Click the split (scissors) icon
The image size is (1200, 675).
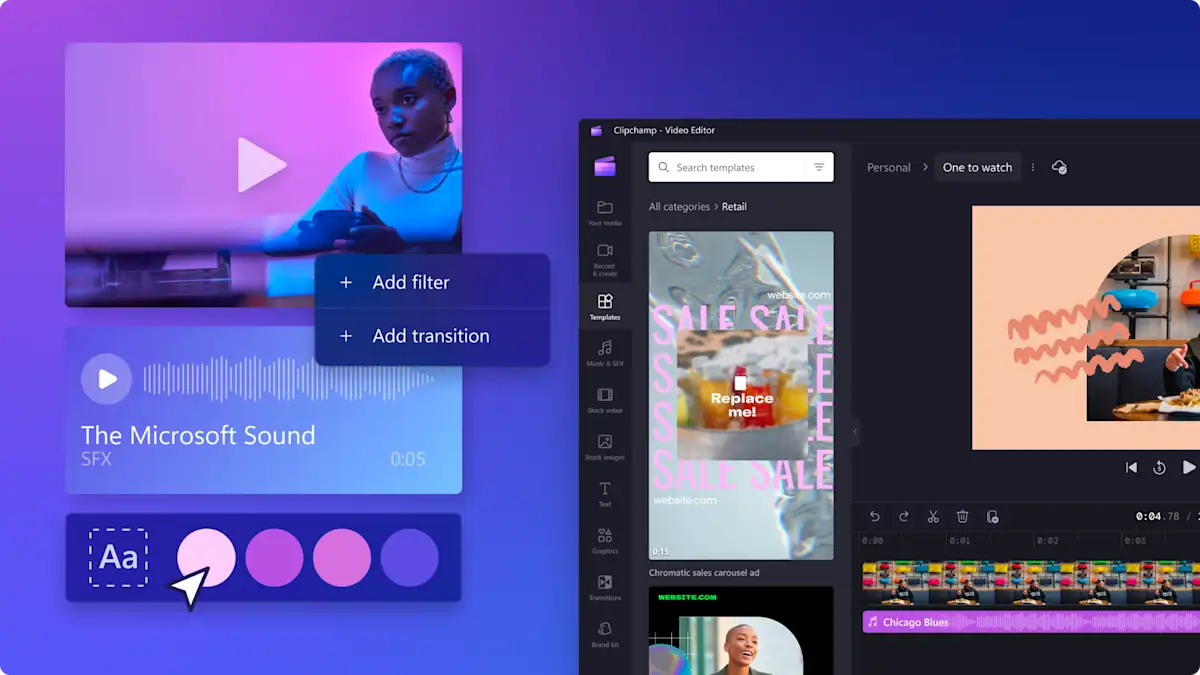point(932,517)
